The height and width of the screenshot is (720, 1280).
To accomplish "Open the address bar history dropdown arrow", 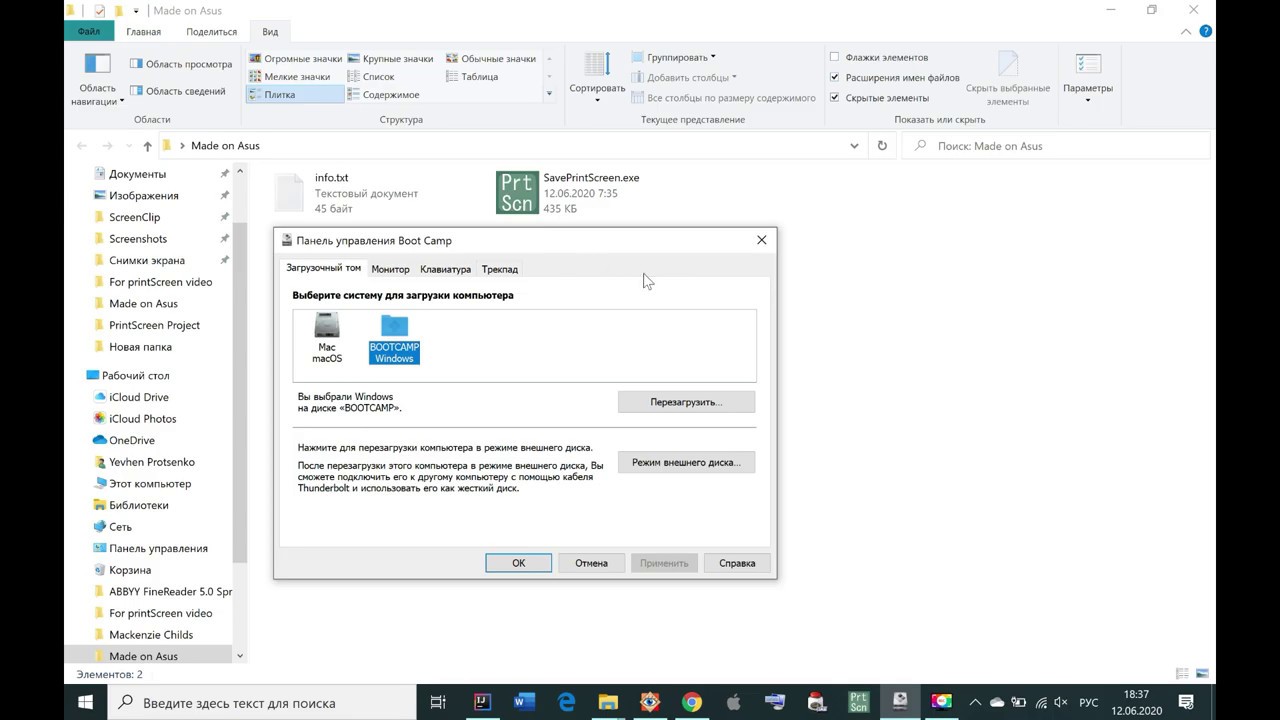I will 854,146.
